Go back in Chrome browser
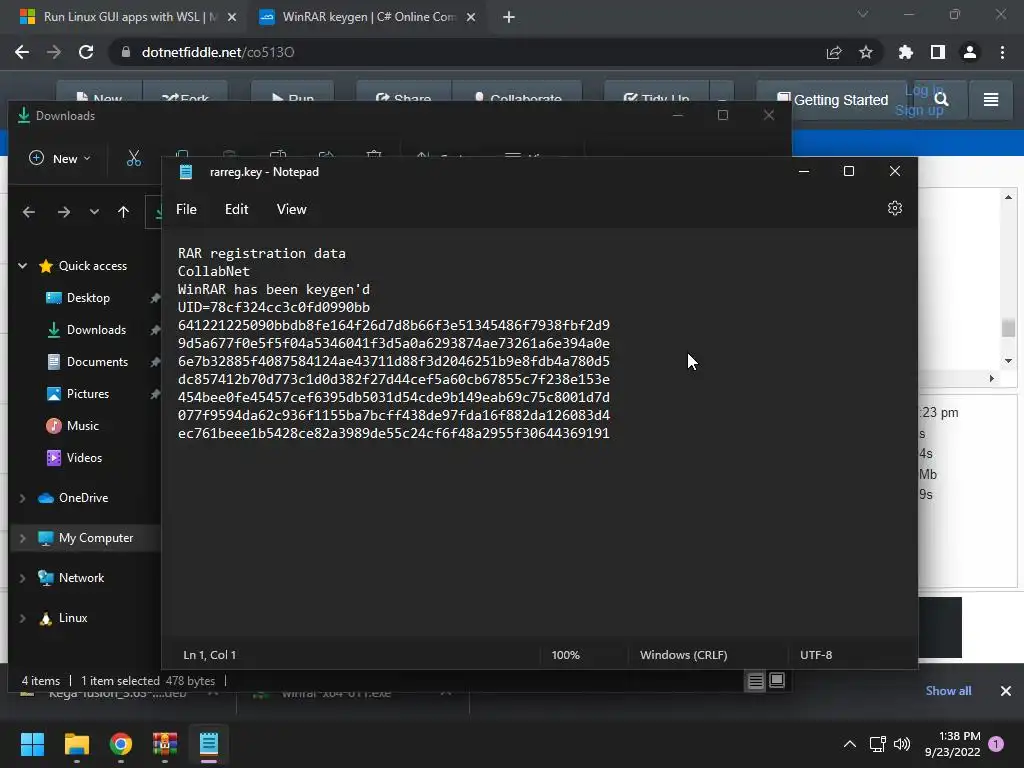The image size is (1024, 768). [x=22, y=52]
